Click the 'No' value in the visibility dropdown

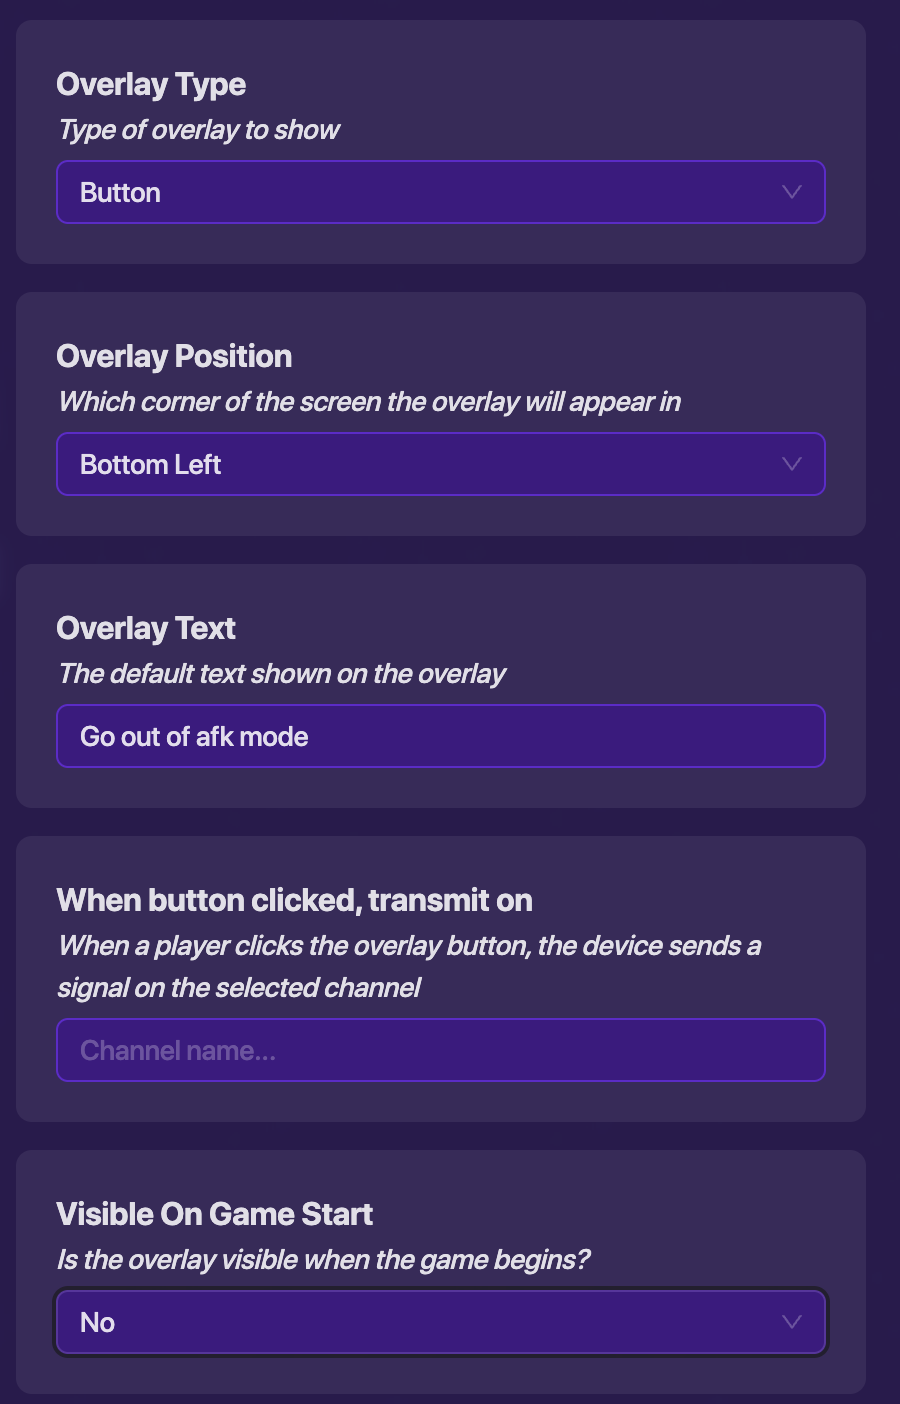[98, 1323]
